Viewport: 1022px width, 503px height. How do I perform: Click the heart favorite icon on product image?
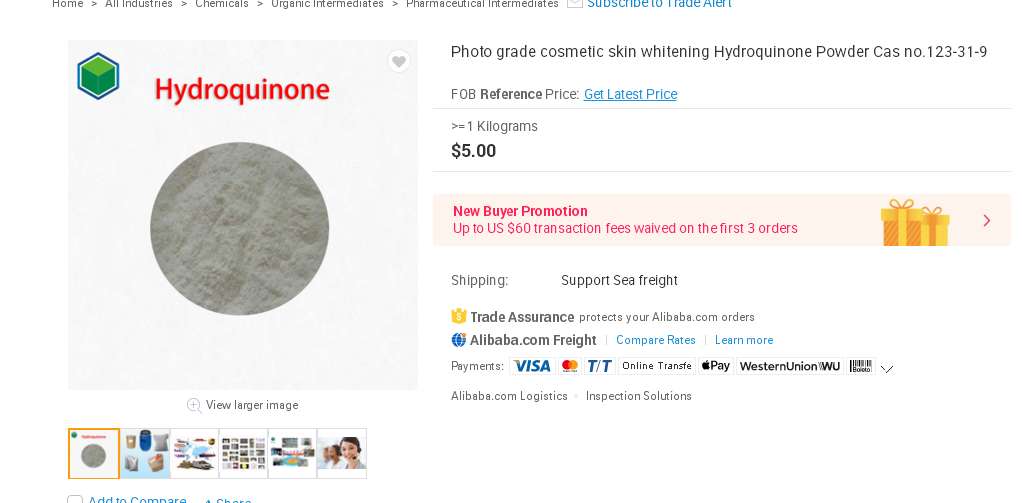tap(399, 62)
